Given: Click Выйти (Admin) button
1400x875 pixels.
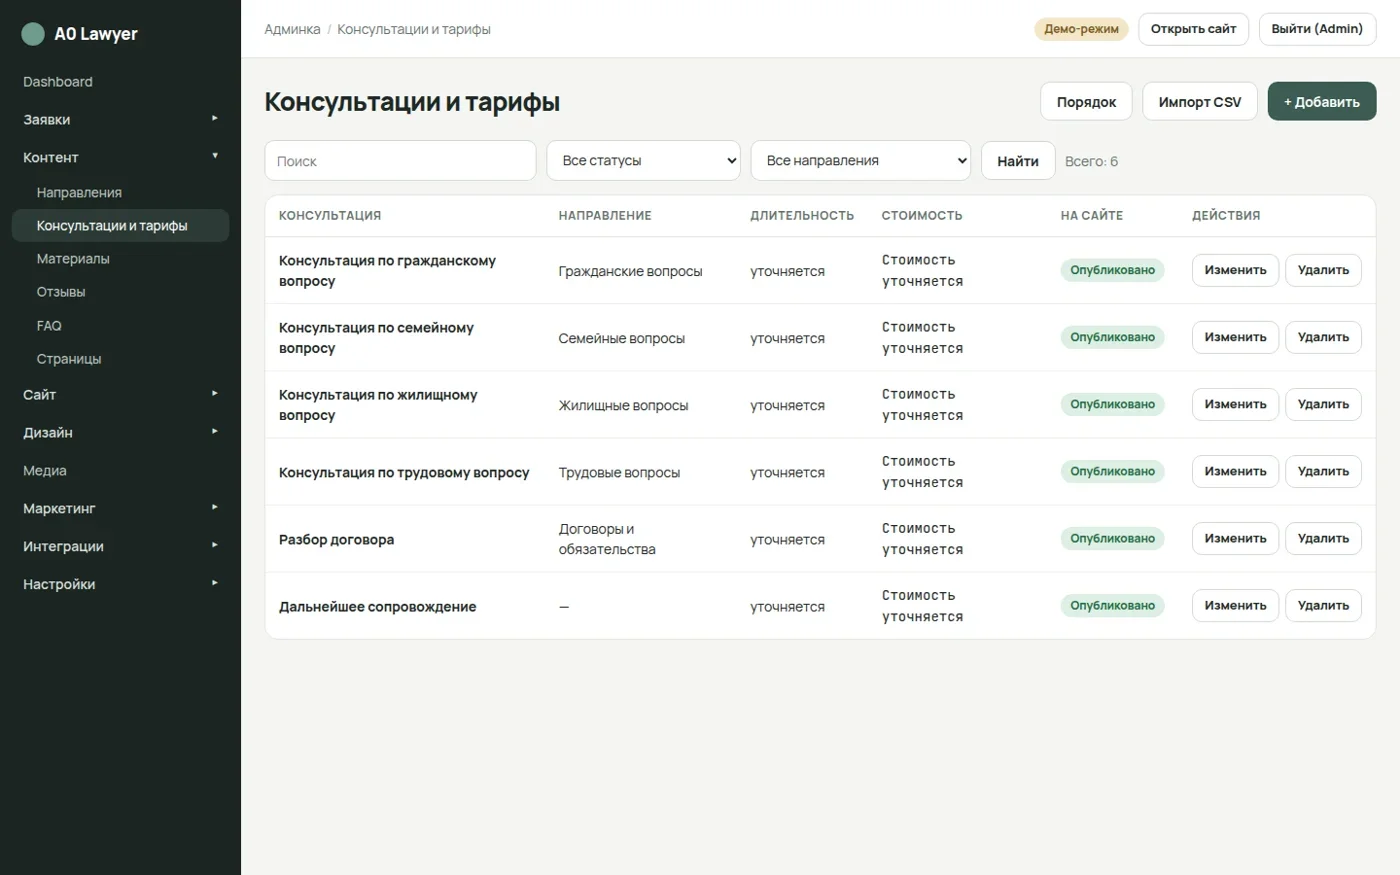Looking at the screenshot, I should click(1317, 29).
